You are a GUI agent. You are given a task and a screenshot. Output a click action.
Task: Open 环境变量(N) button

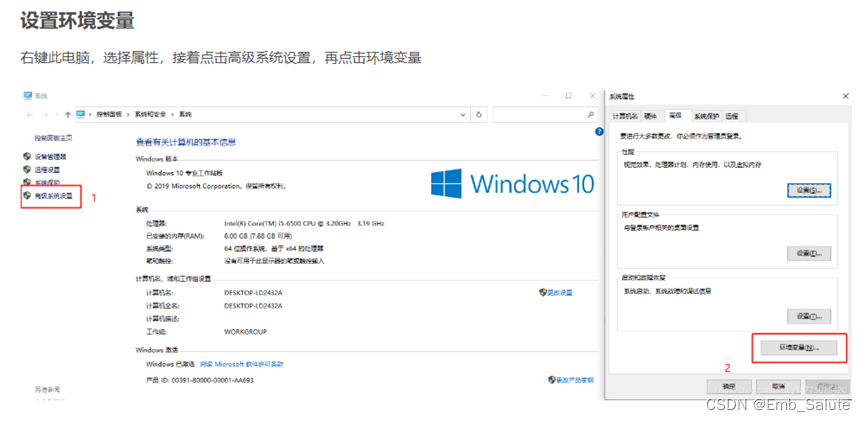[x=799, y=348]
